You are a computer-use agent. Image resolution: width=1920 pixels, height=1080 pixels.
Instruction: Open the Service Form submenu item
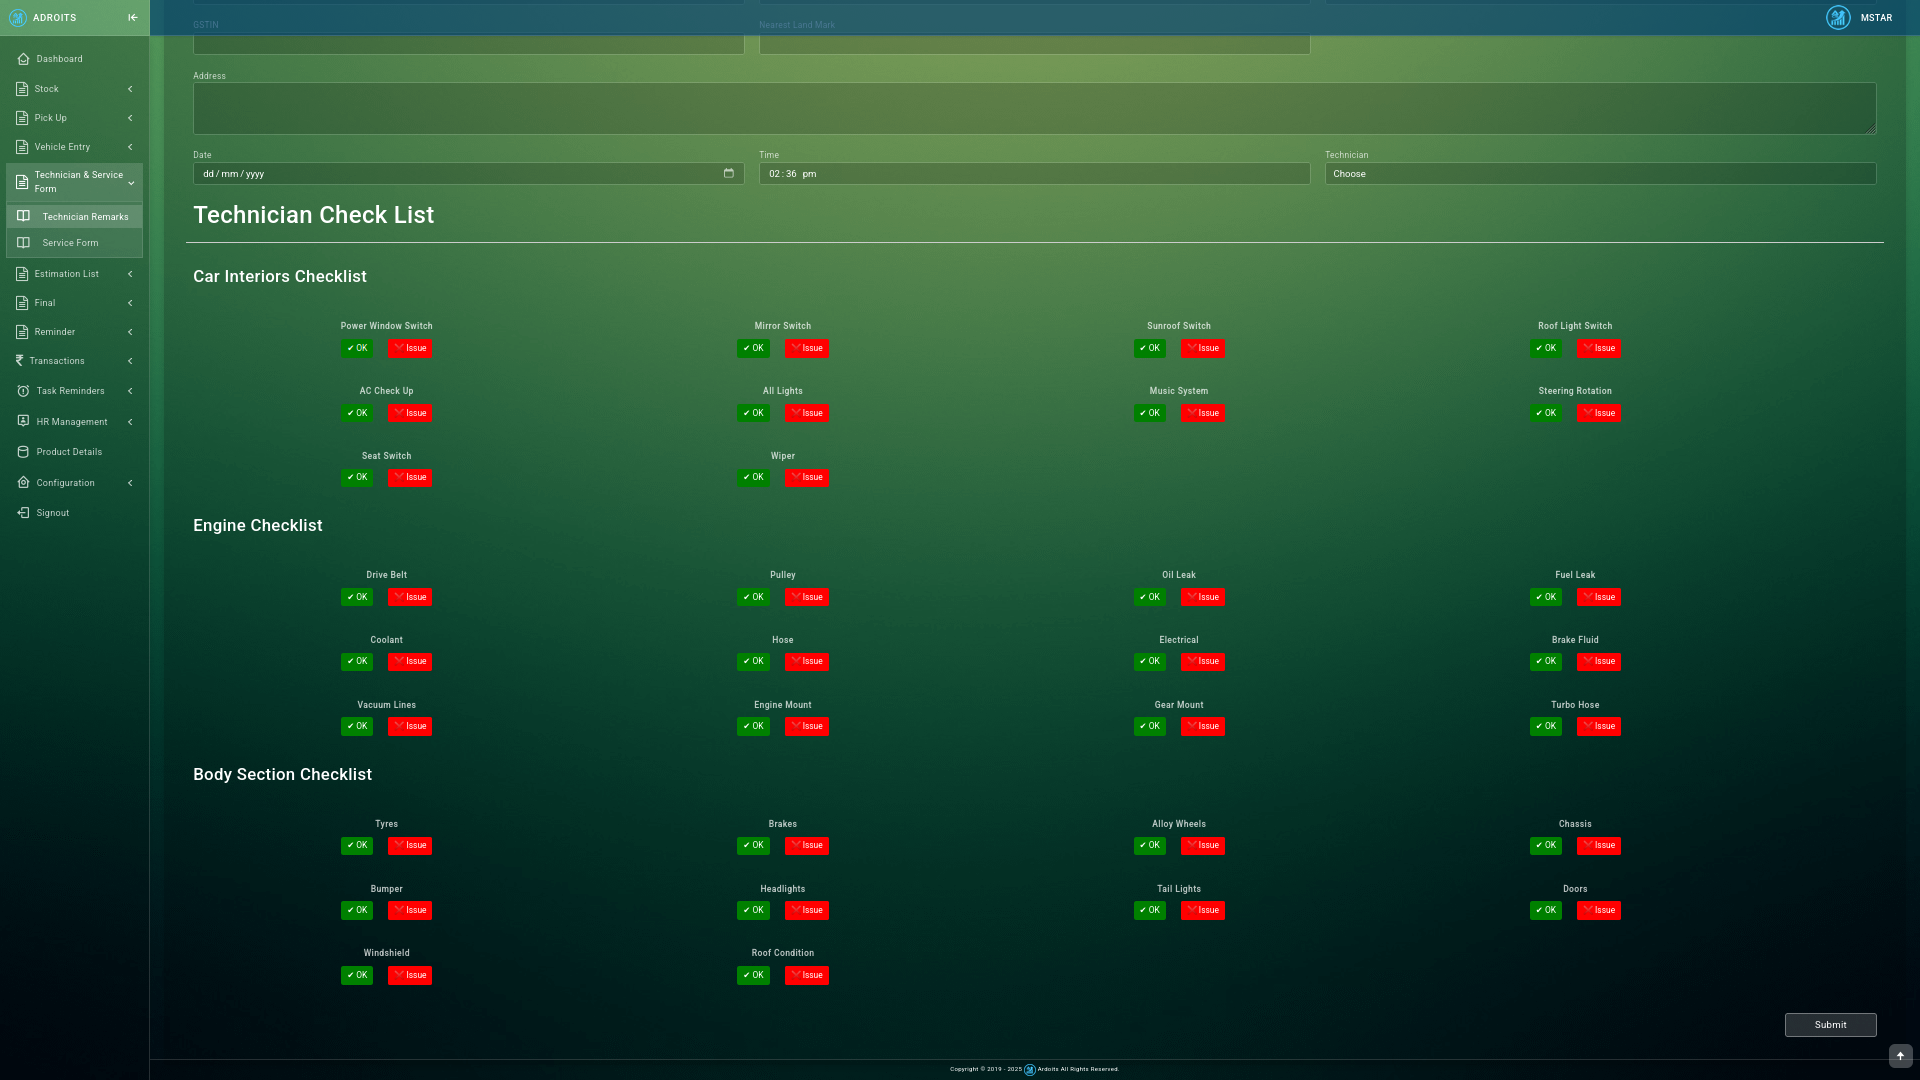click(x=70, y=243)
